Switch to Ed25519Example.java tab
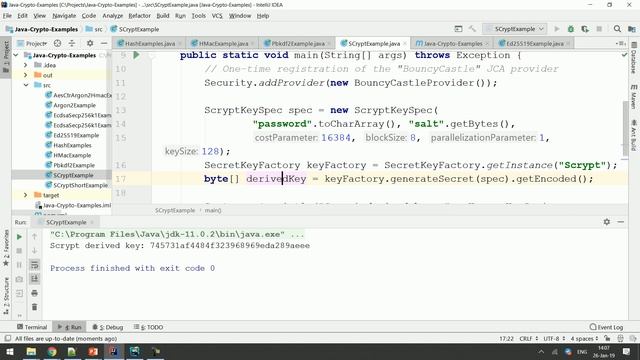The width and height of the screenshot is (640, 360). tap(534, 43)
